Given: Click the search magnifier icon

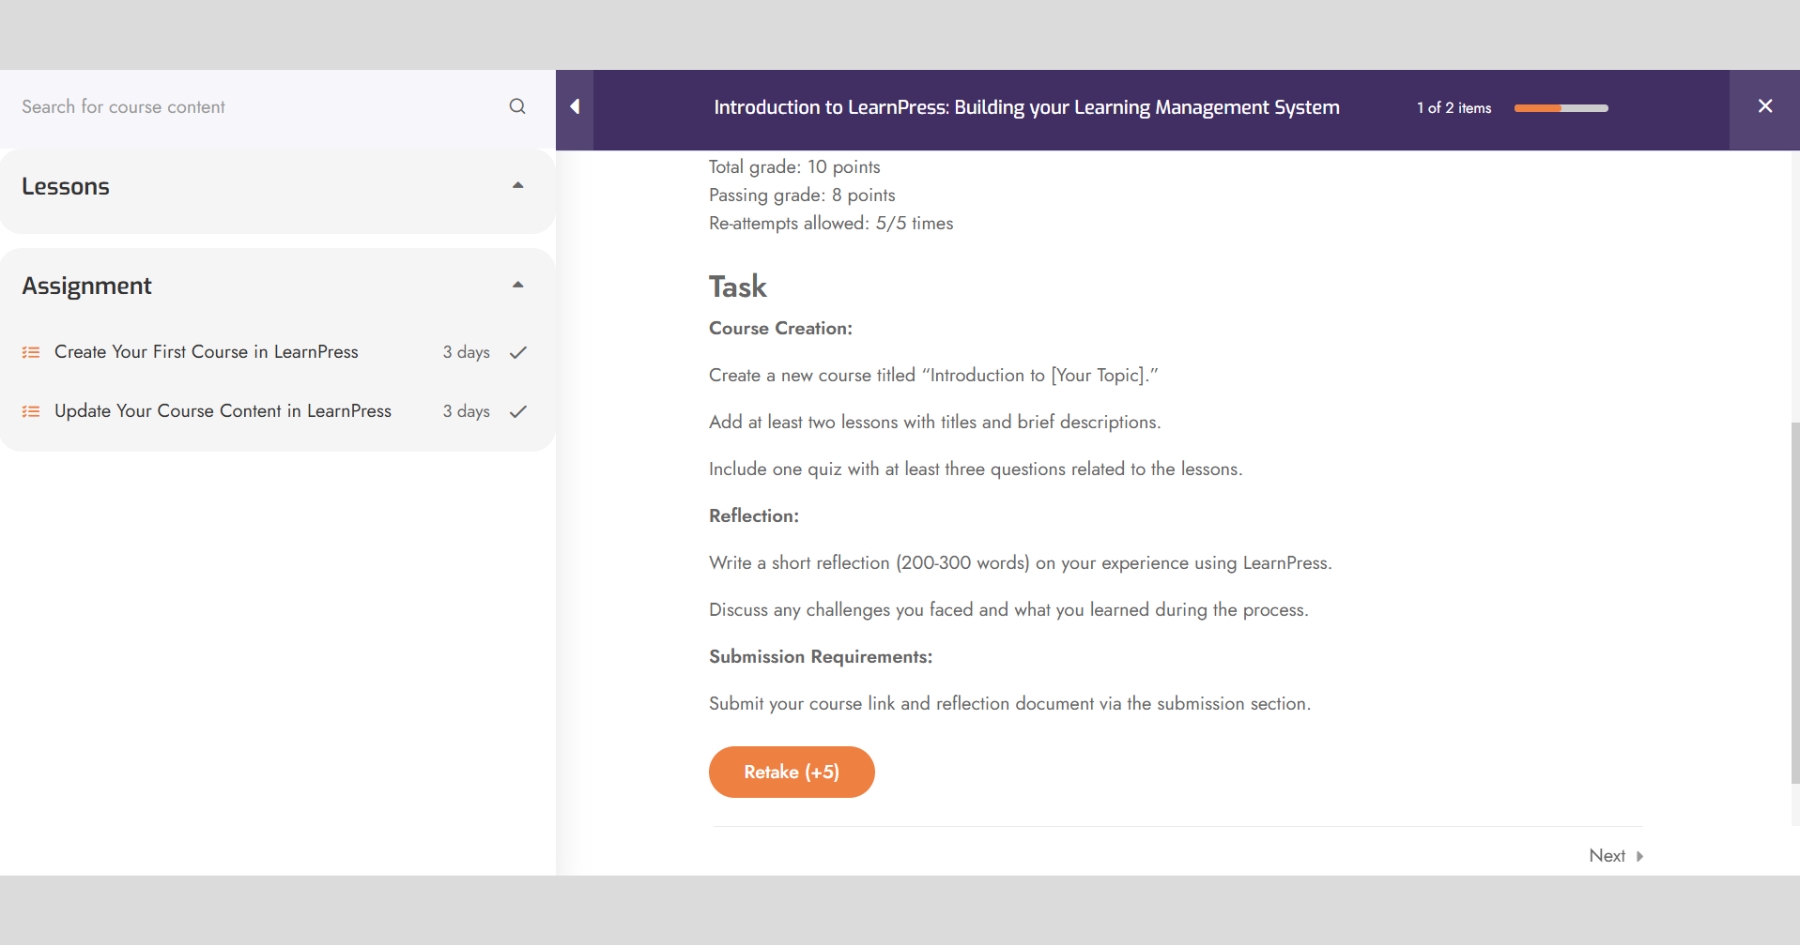Looking at the screenshot, I should tap(517, 106).
